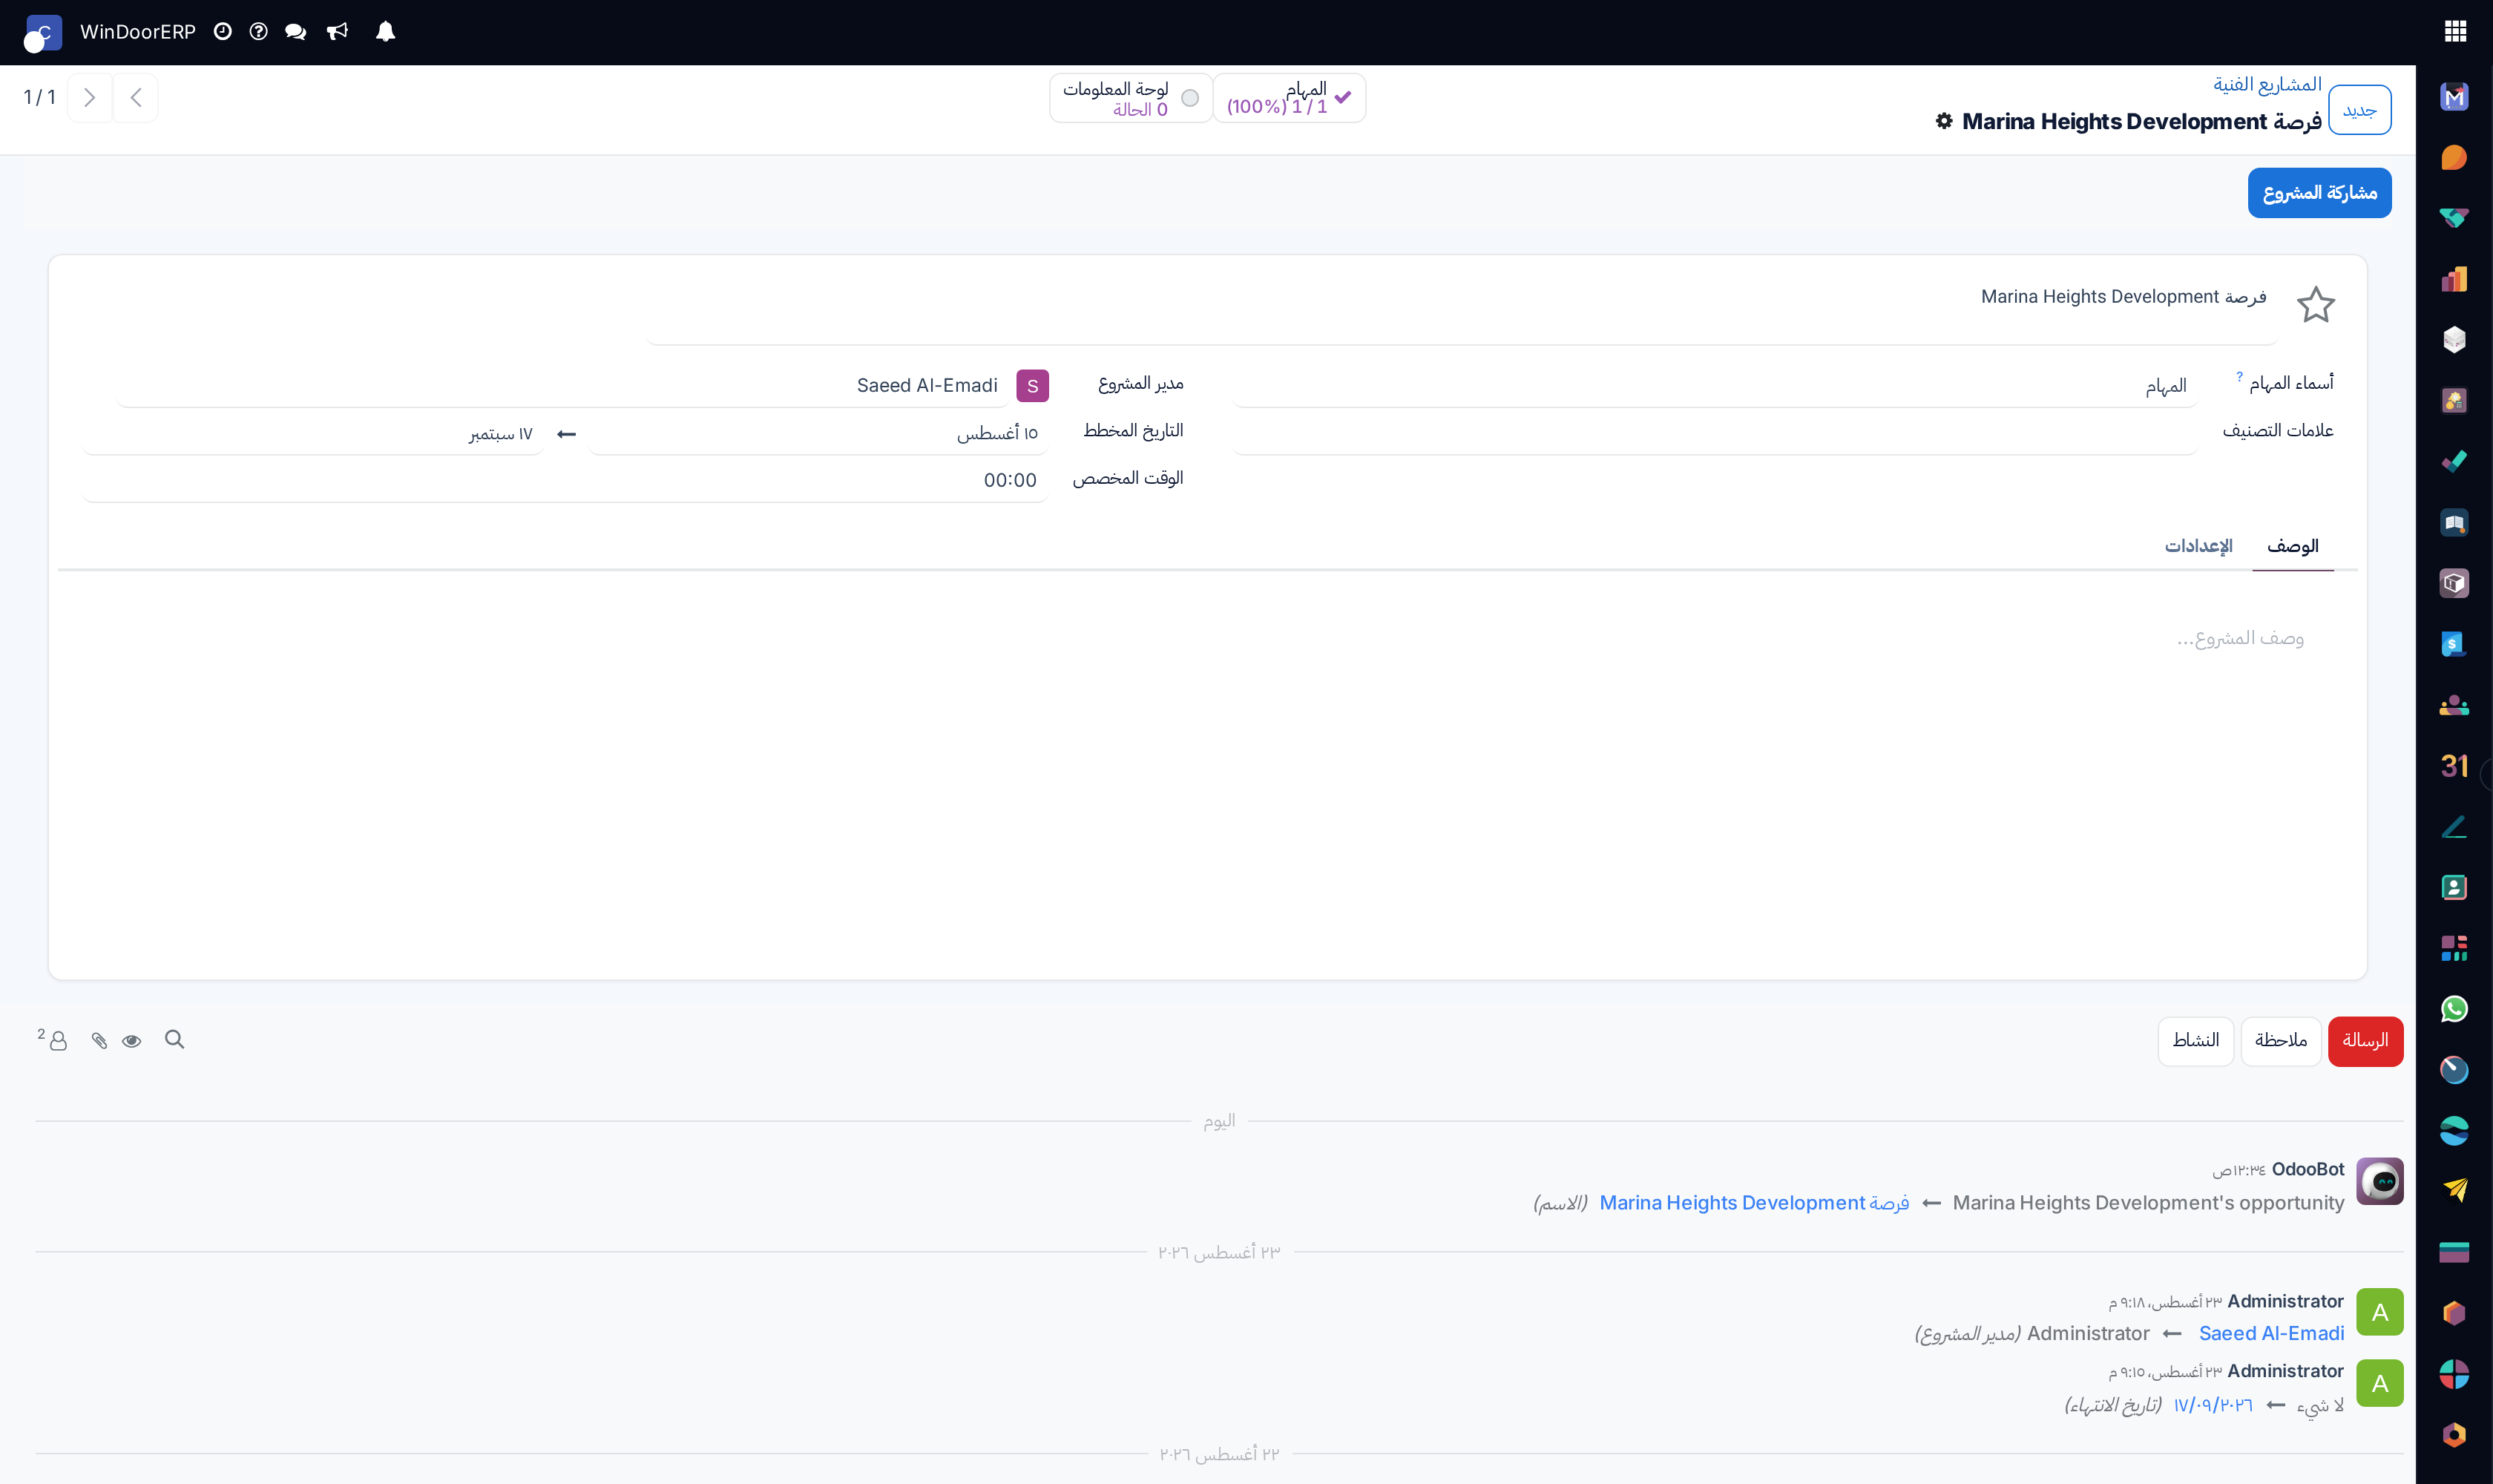Toggle the follow eye icon
The image size is (2493, 1484).
point(132,1041)
